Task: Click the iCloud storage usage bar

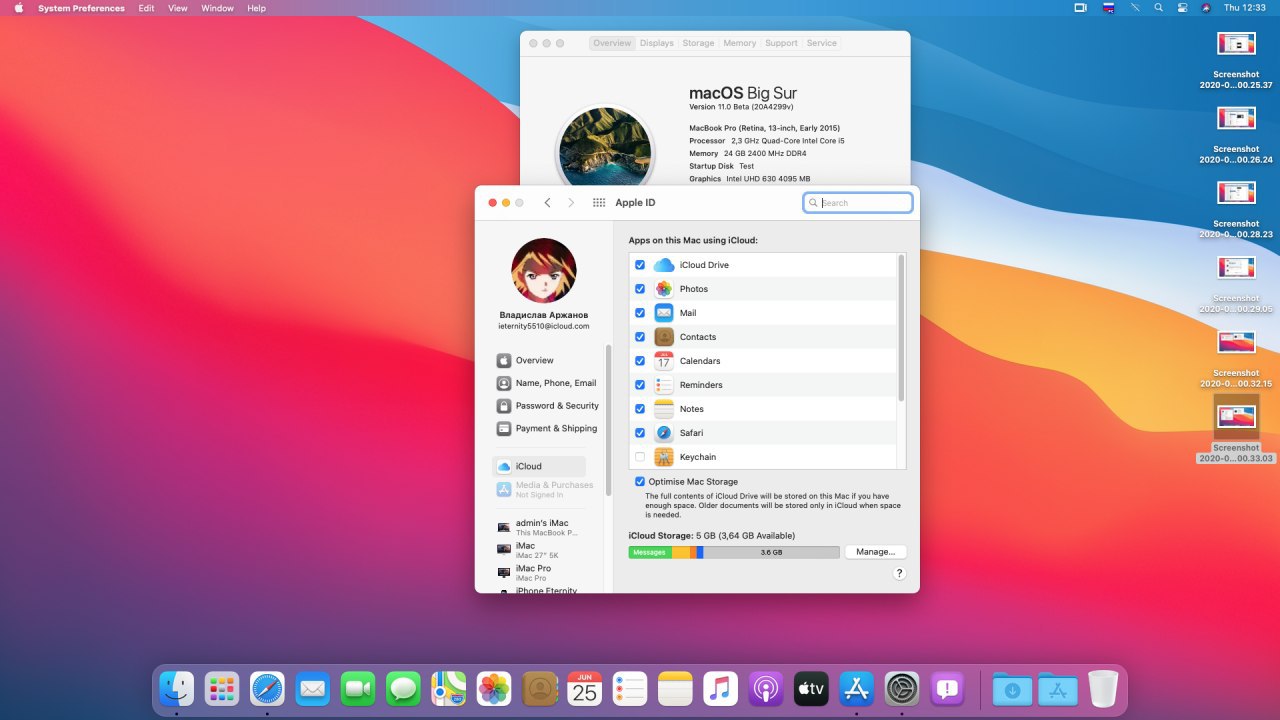Action: pos(734,552)
